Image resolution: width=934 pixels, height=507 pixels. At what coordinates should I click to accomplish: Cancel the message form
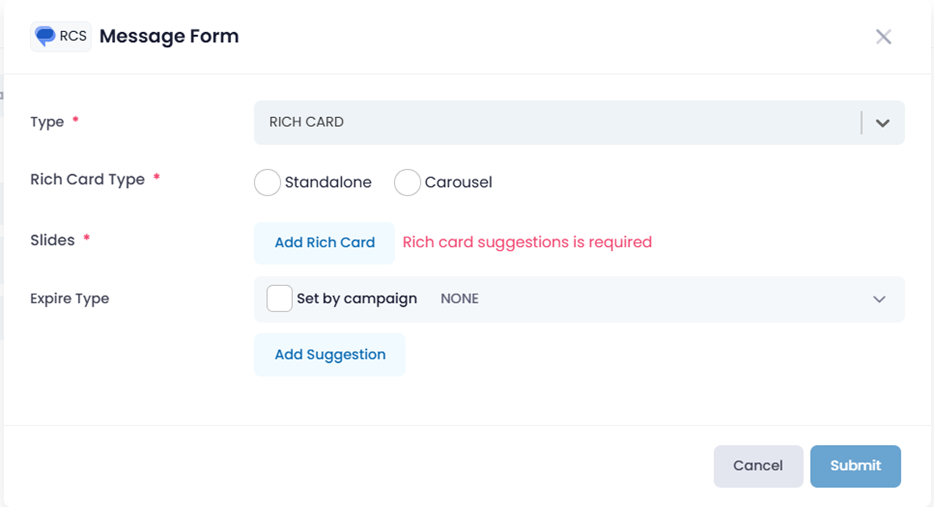757,466
